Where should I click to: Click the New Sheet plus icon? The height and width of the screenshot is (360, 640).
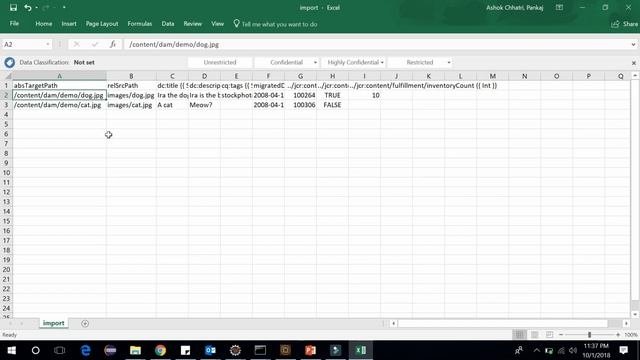pos(85,323)
